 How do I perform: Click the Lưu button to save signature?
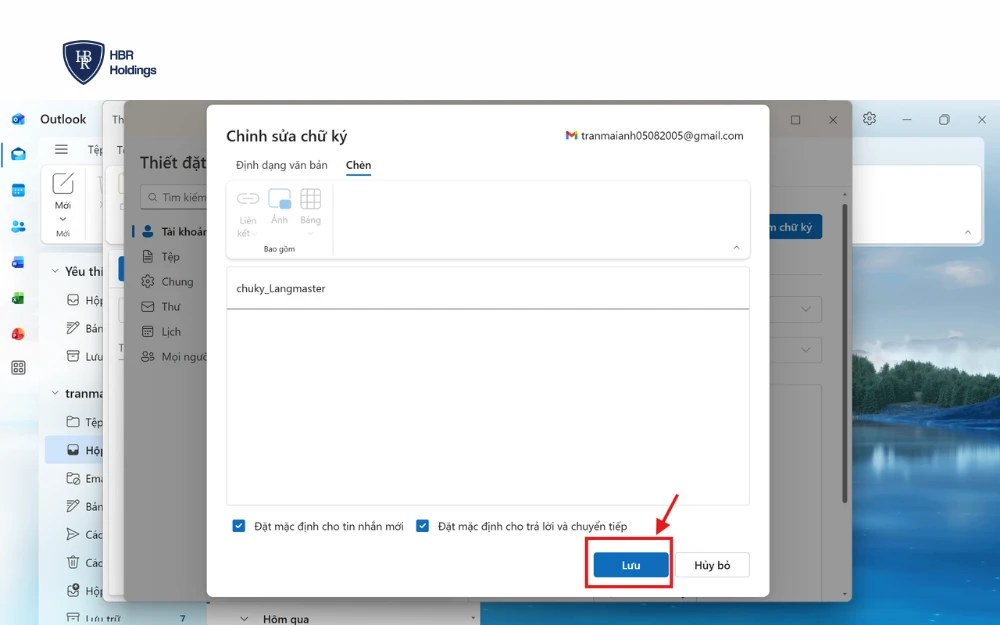click(631, 565)
